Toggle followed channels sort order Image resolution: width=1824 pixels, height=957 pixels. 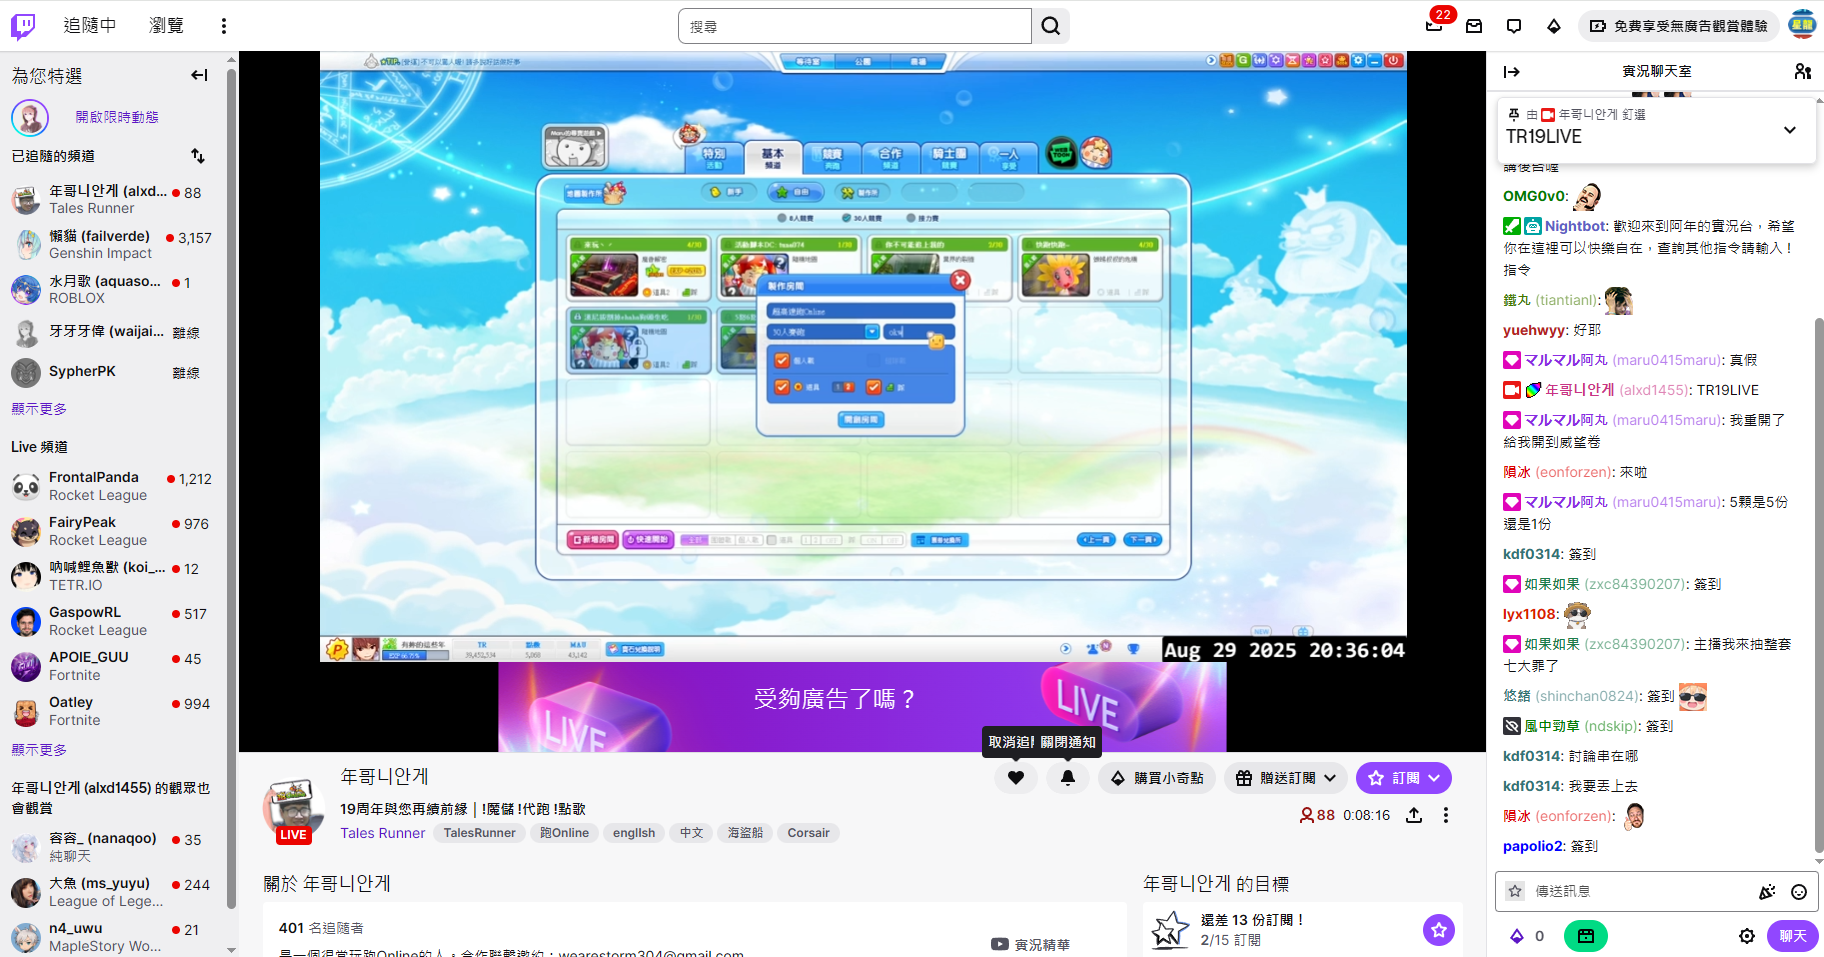tap(198, 156)
